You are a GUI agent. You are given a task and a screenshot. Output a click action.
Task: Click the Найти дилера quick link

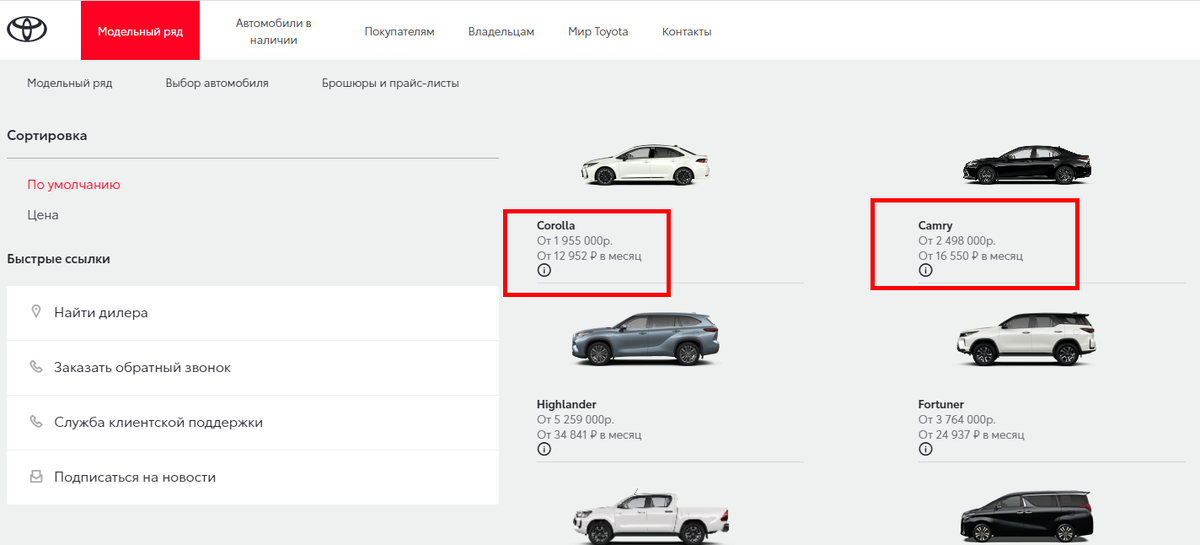pyautogui.click(x=252, y=313)
